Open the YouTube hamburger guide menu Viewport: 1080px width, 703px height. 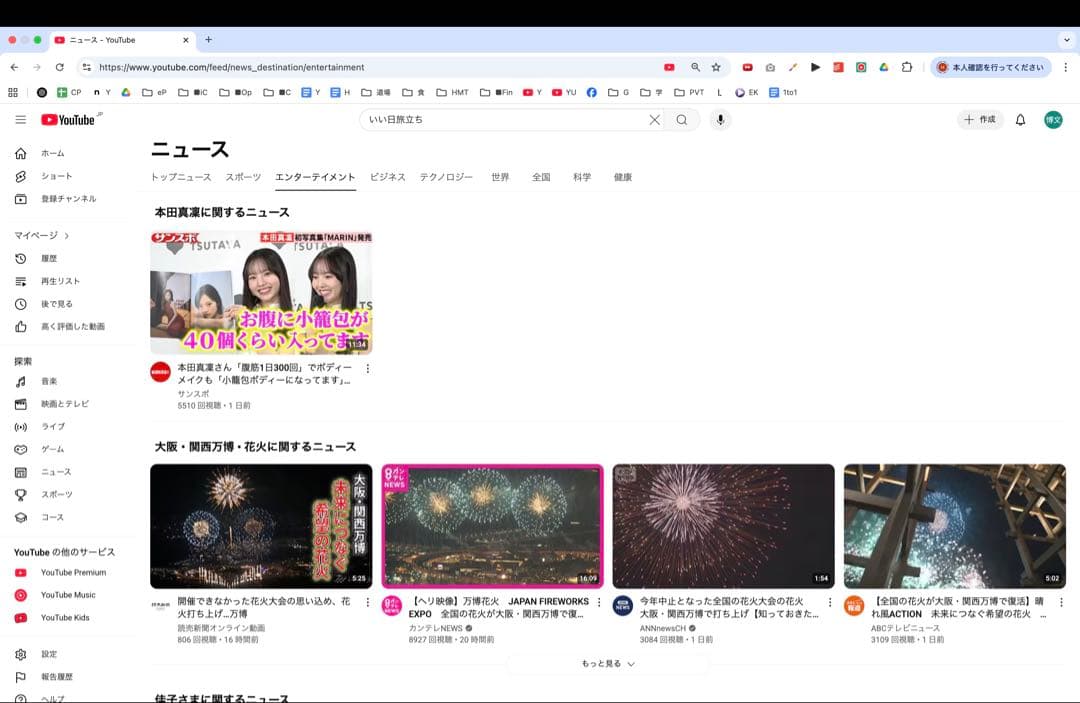20,120
